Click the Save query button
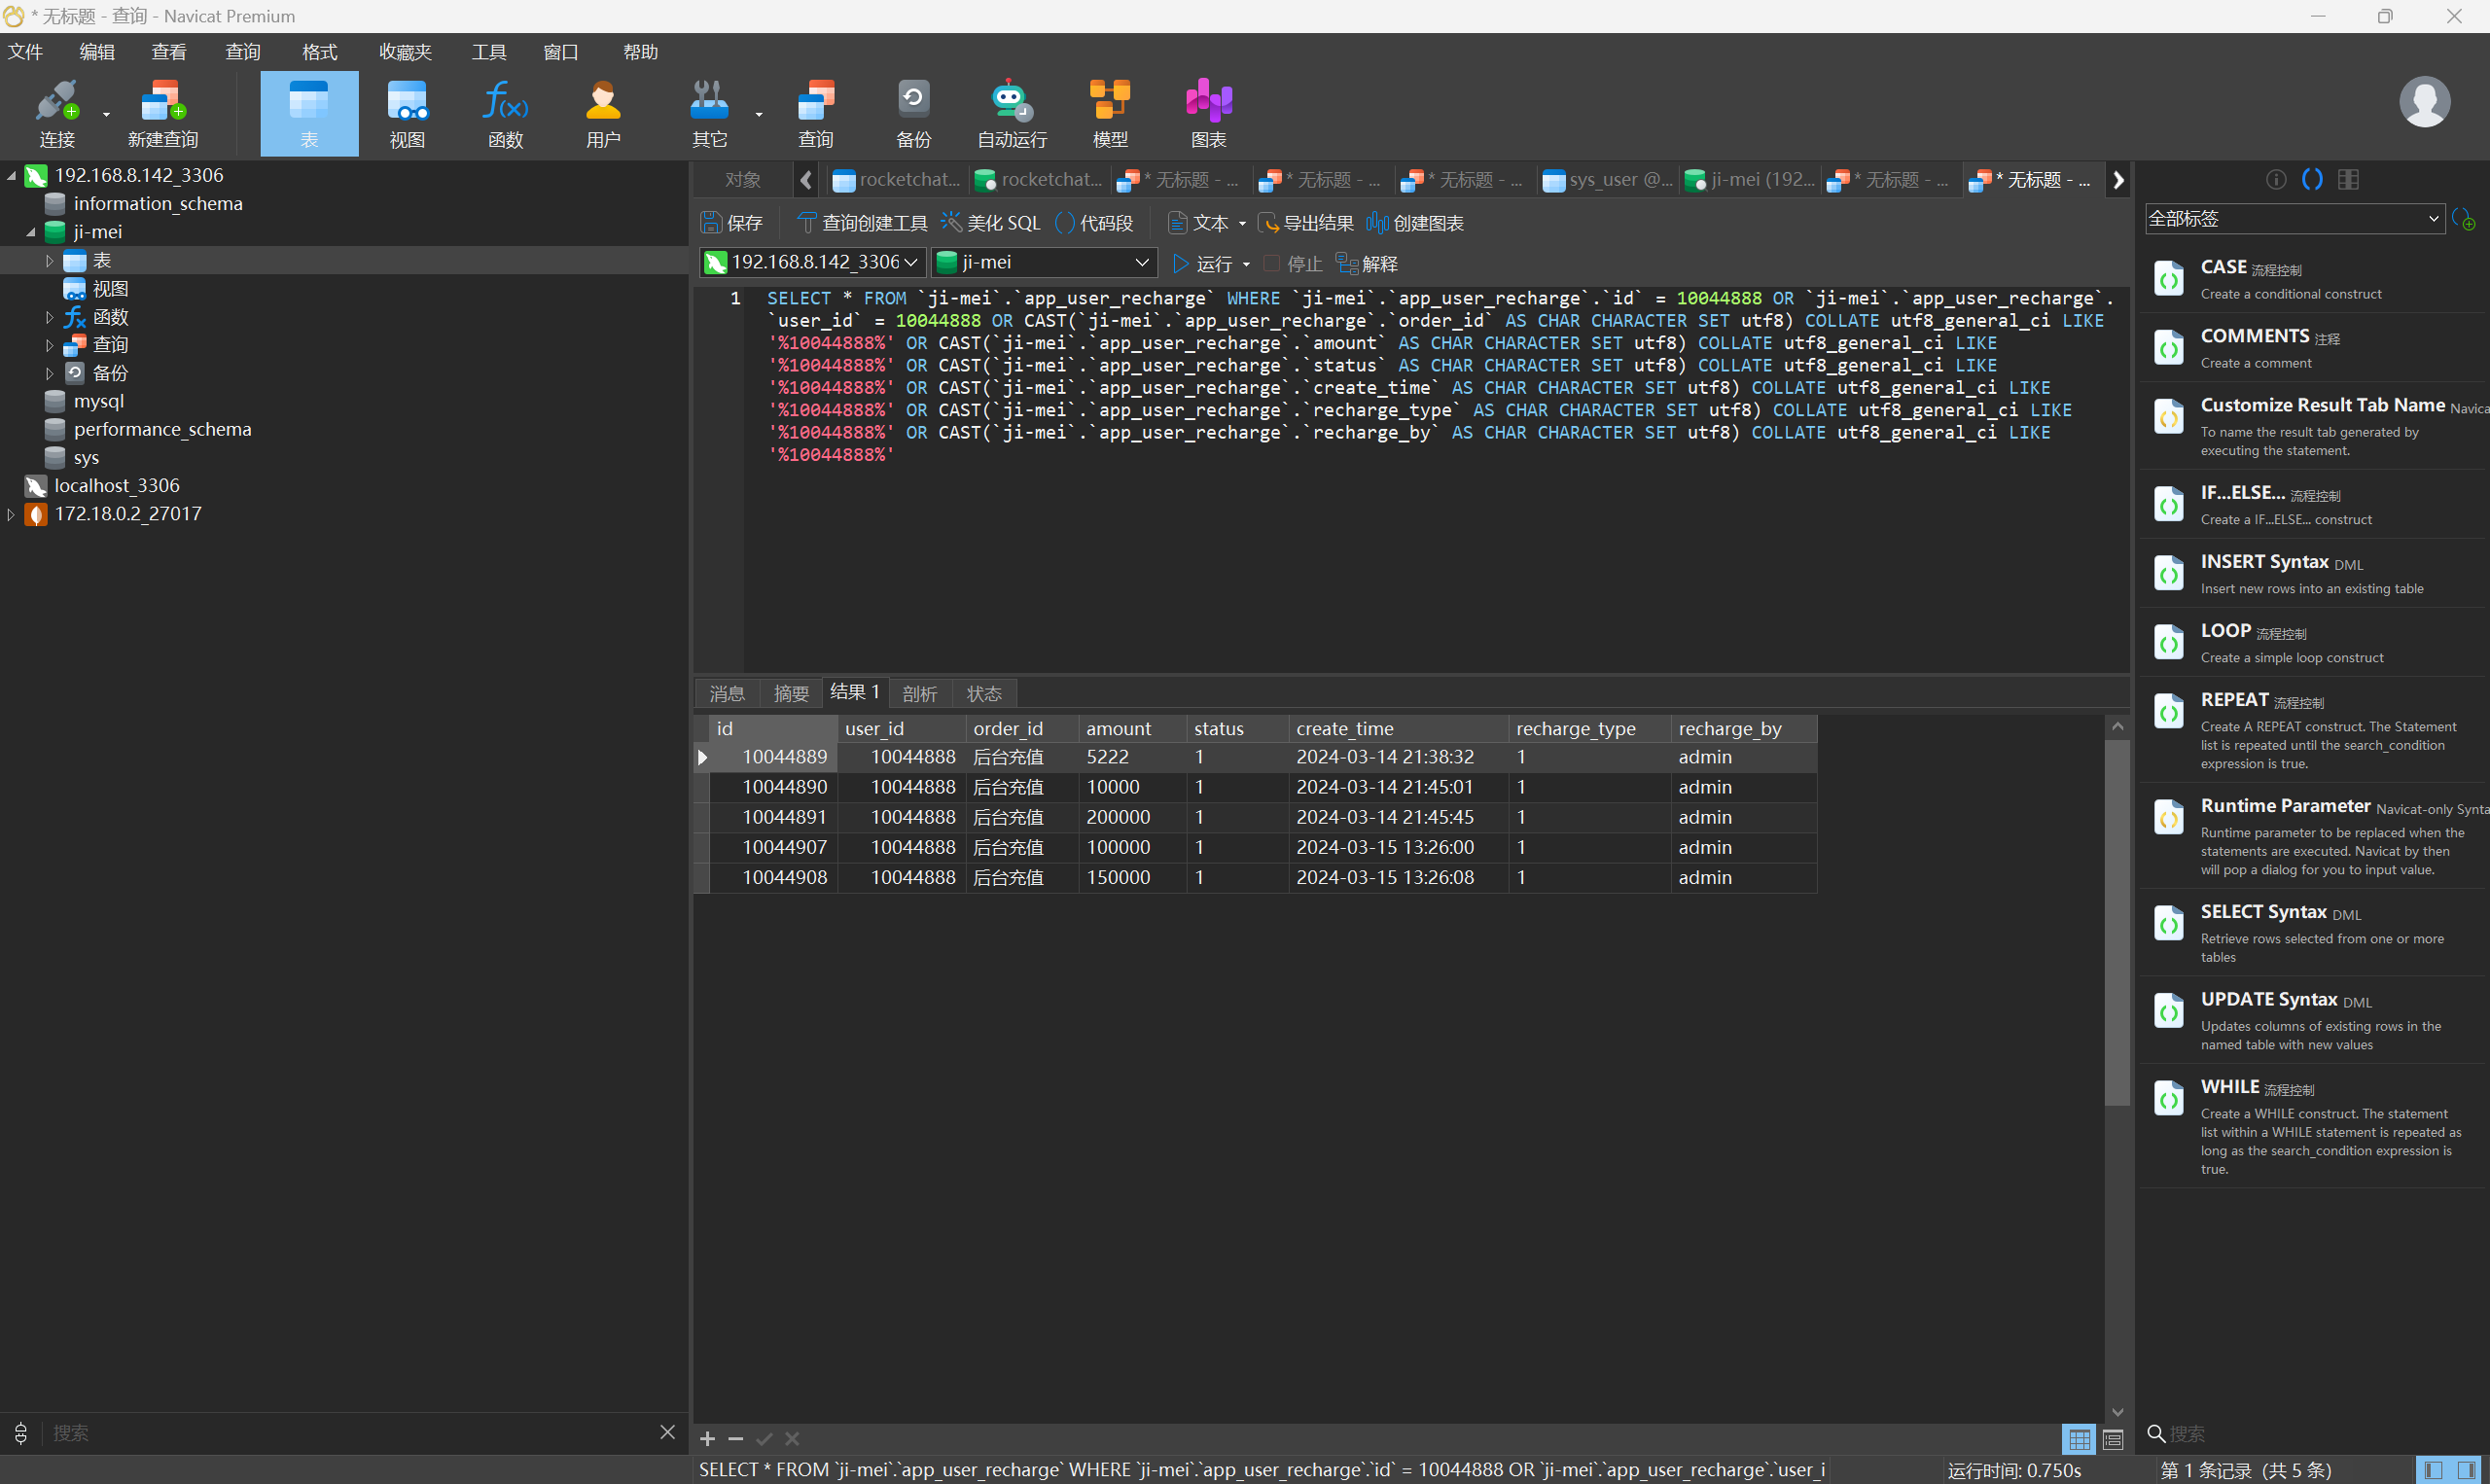Image resolution: width=2490 pixels, height=1484 pixels. [x=731, y=223]
